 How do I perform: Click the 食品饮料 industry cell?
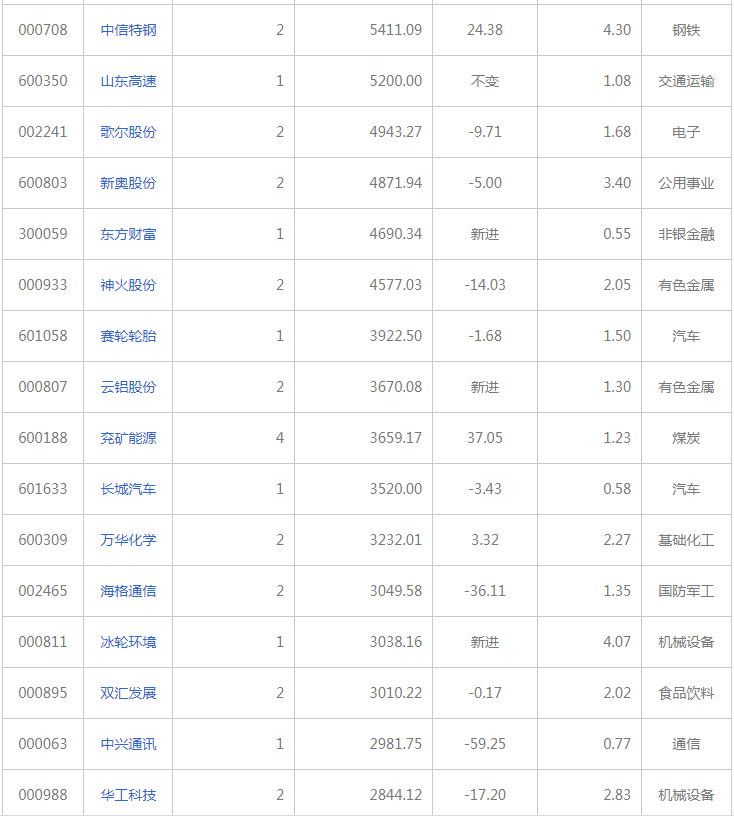point(686,693)
